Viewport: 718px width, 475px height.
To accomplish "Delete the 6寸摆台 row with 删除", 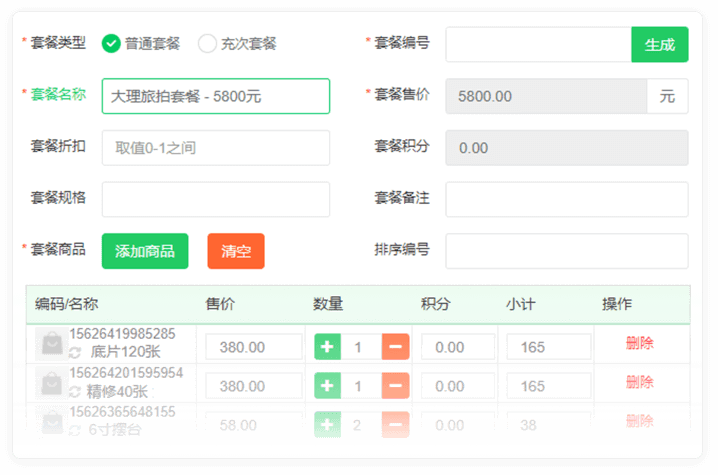I will [640, 420].
